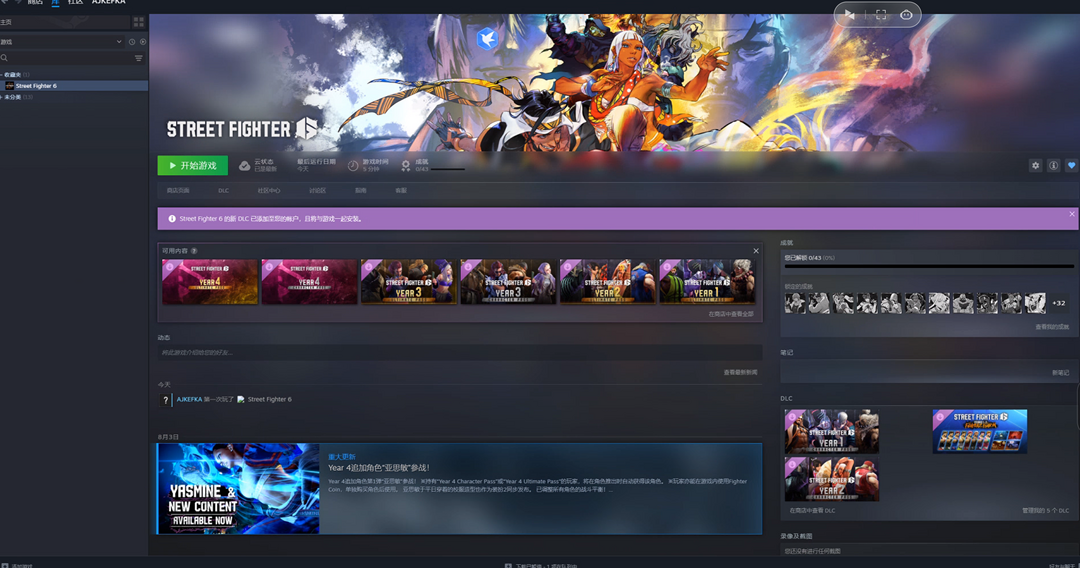Dismiss the purple DLC notification banner
Image resolution: width=1080 pixels, height=568 pixels.
tap(1072, 214)
